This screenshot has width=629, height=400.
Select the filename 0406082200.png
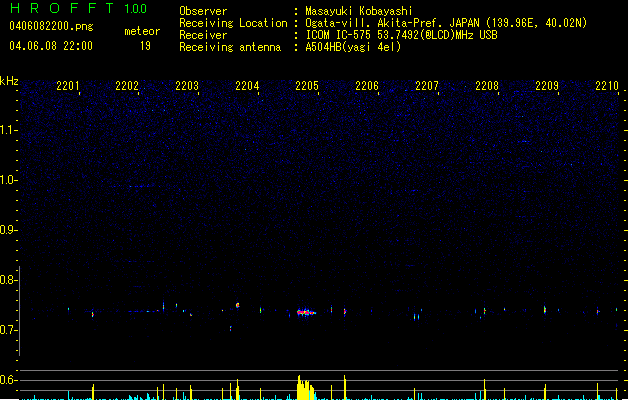(x=51, y=26)
